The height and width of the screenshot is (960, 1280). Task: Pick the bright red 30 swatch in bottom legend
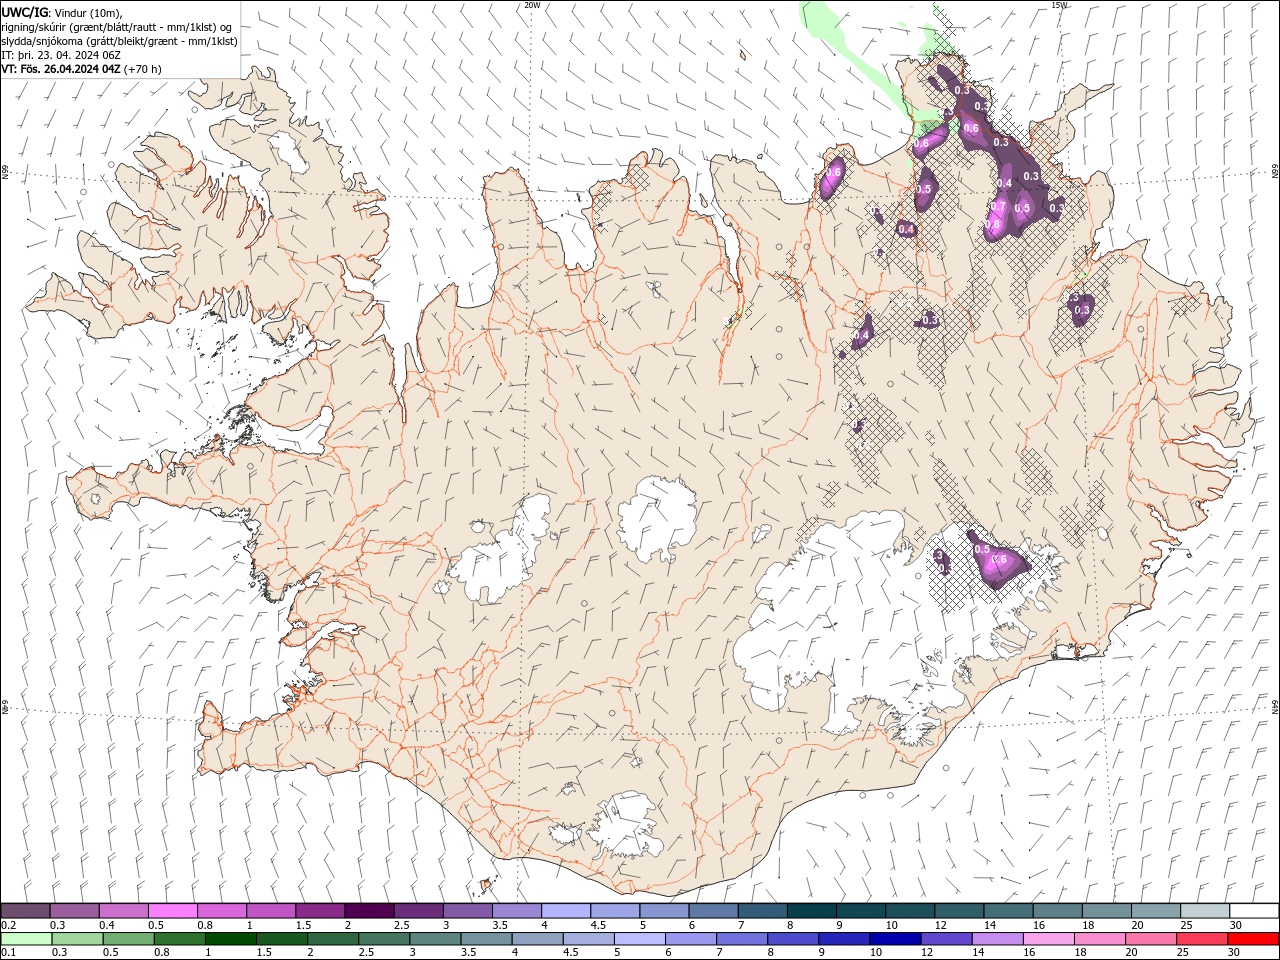(1252, 939)
